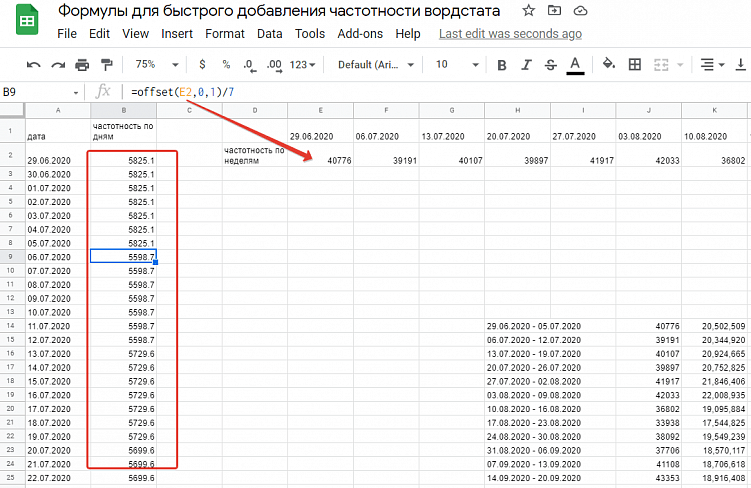Image resolution: width=751 pixels, height=488 pixels.
Task: Open the fill color picker
Action: (x=609, y=64)
